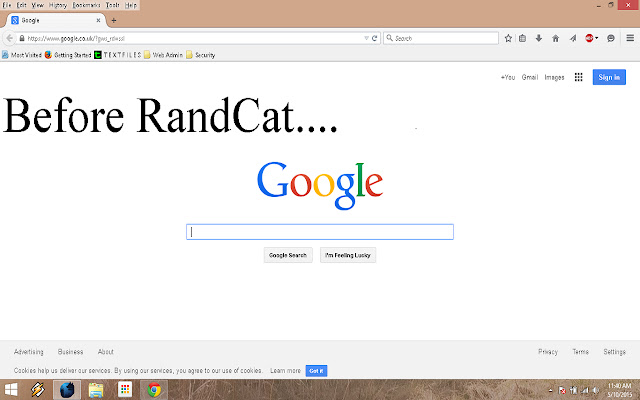Open the Edit menu

pos(21,5)
